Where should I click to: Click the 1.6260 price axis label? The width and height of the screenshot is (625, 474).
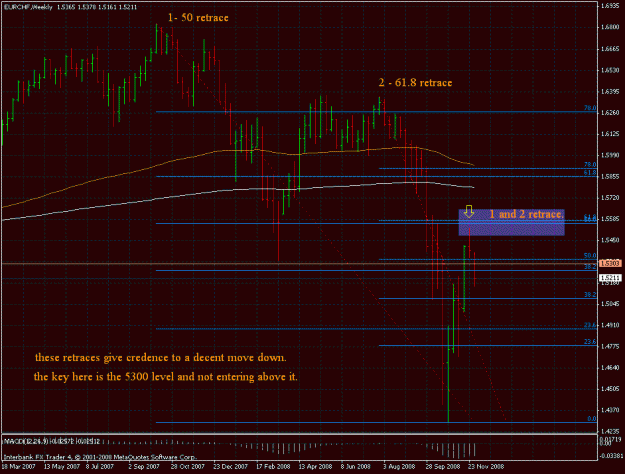click(610, 112)
